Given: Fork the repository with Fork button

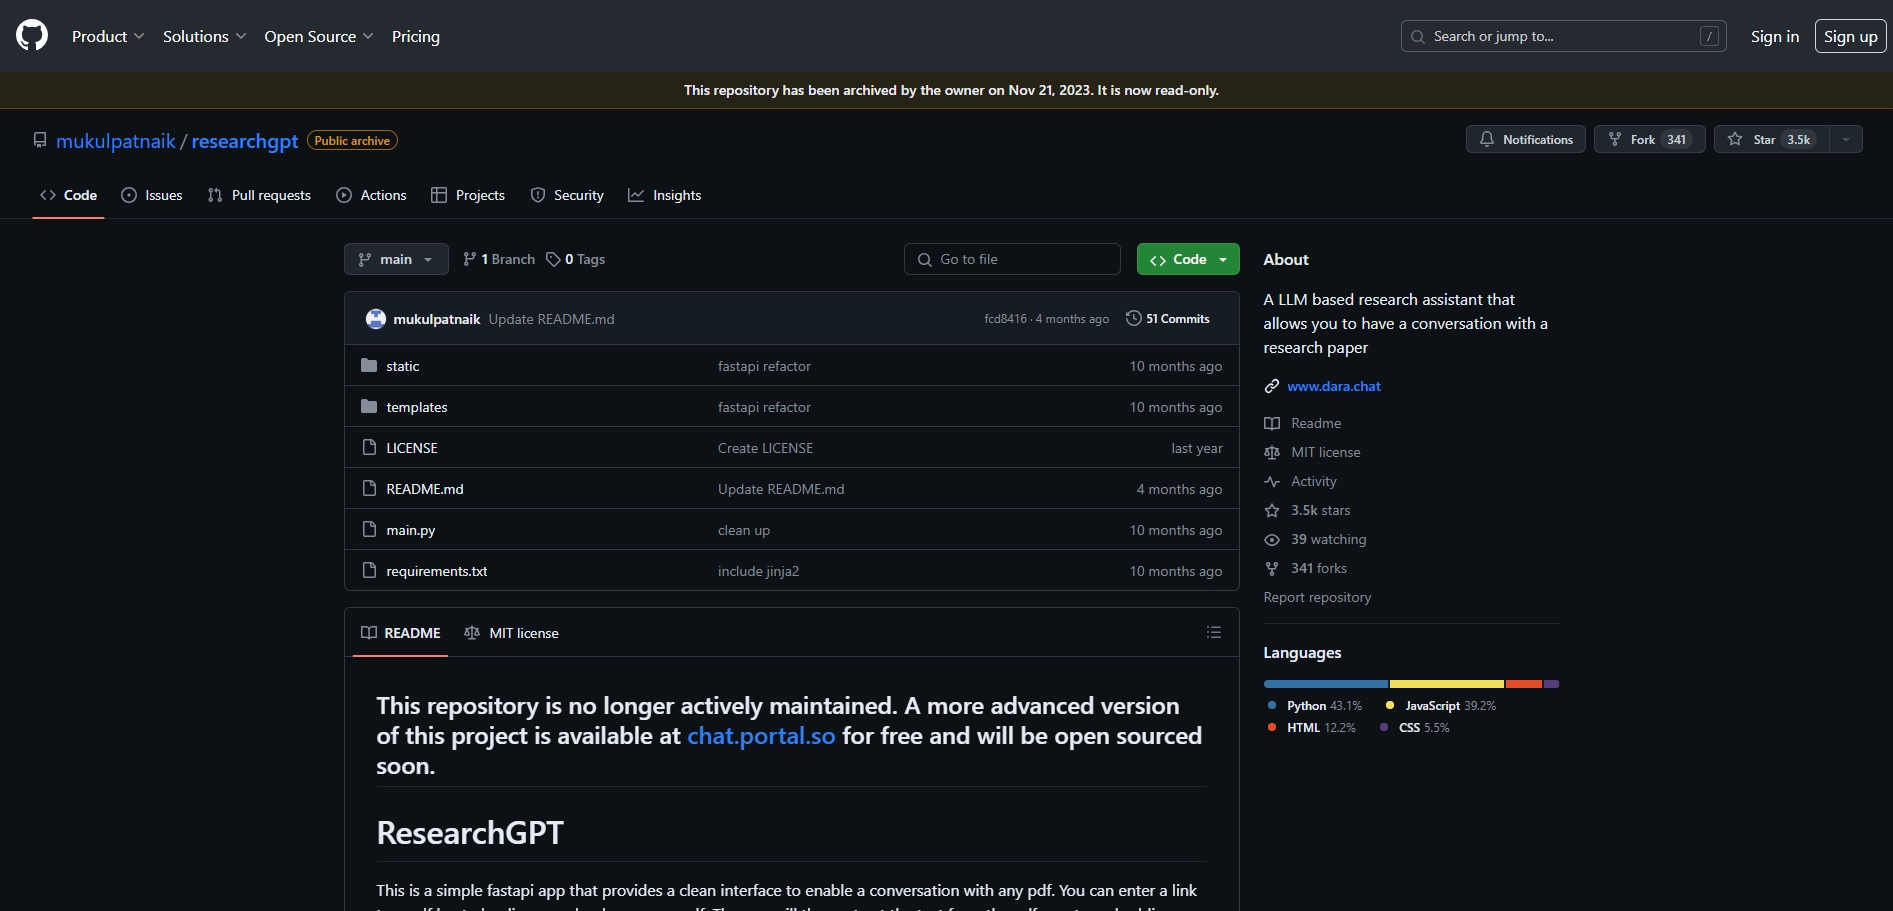Looking at the screenshot, I should 1650,139.
